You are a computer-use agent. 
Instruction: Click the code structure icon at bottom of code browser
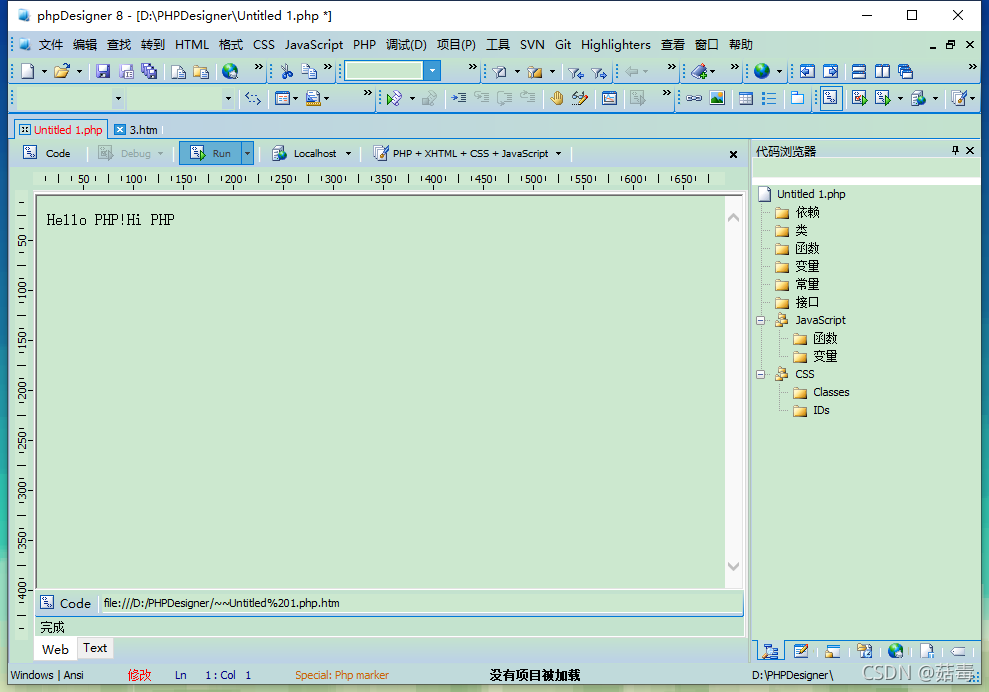click(770, 650)
